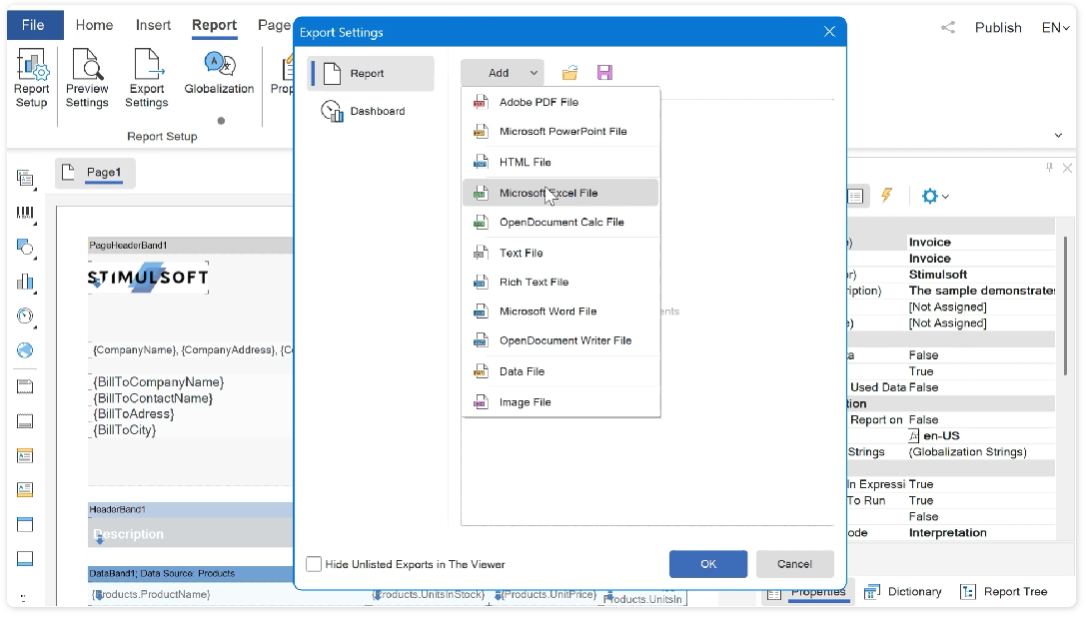Viewport: 1086px width, 621px height.
Task: Select the {BillToCompanyName} text component
Action: click(159, 382)
